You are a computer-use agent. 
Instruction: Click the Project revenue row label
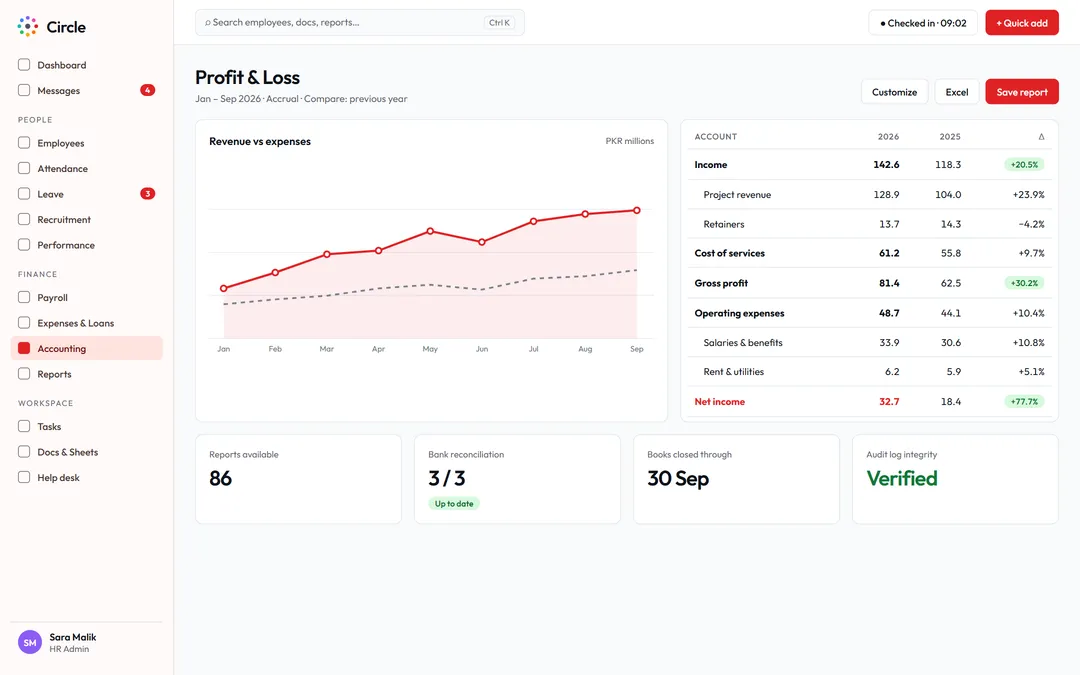pos(737,195)
